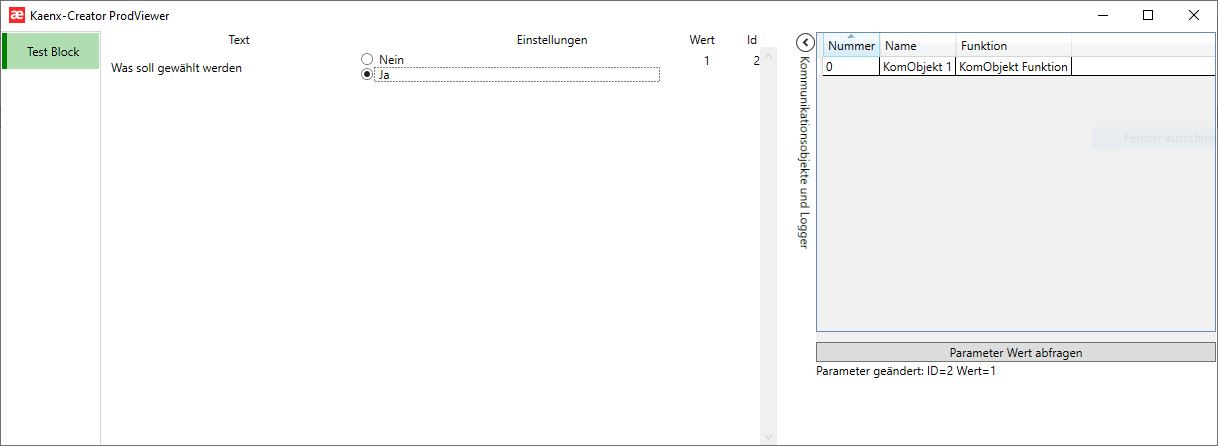Screen dimensions: 1218x446
Task: Click the Text column heading
Action: pos(239,40)
